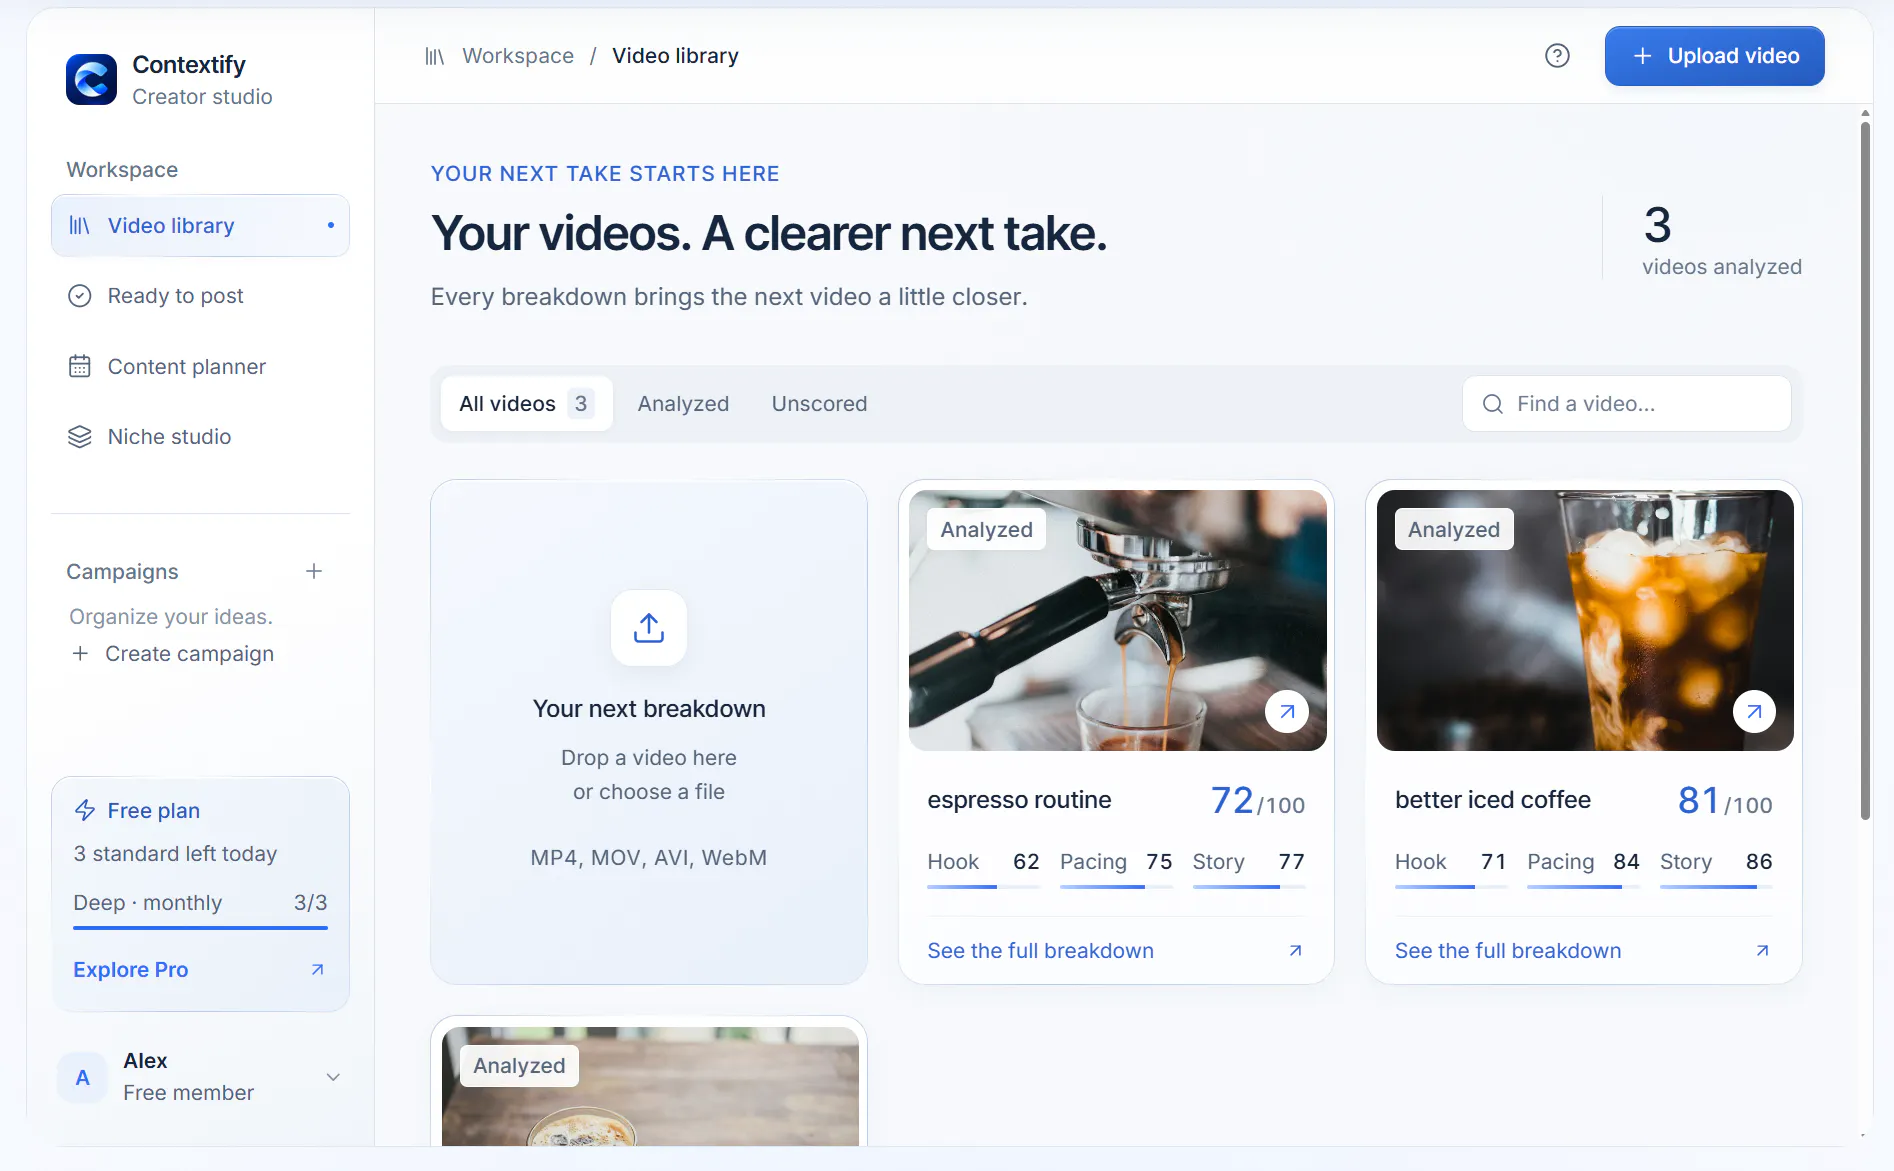Open better iced coffee thumbnail arrow icon
The width and height of the screenshot is (1894, 1171).
pyautogui.click(x=1754, y=712)
